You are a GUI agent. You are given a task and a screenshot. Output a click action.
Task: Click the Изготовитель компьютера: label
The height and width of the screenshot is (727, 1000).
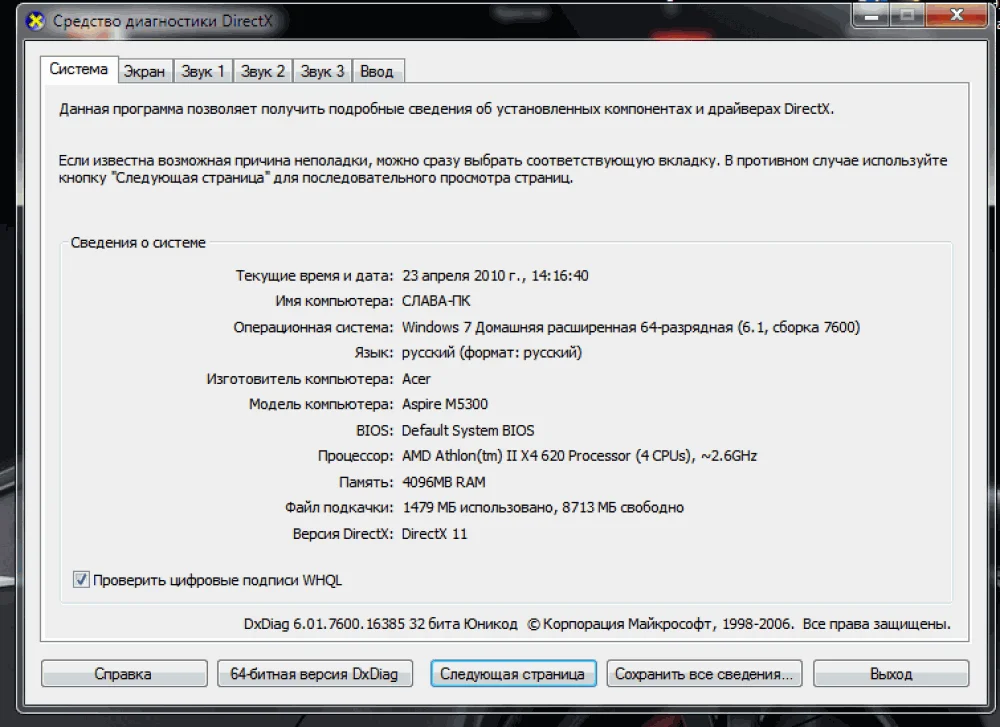[x=300, y=379]
